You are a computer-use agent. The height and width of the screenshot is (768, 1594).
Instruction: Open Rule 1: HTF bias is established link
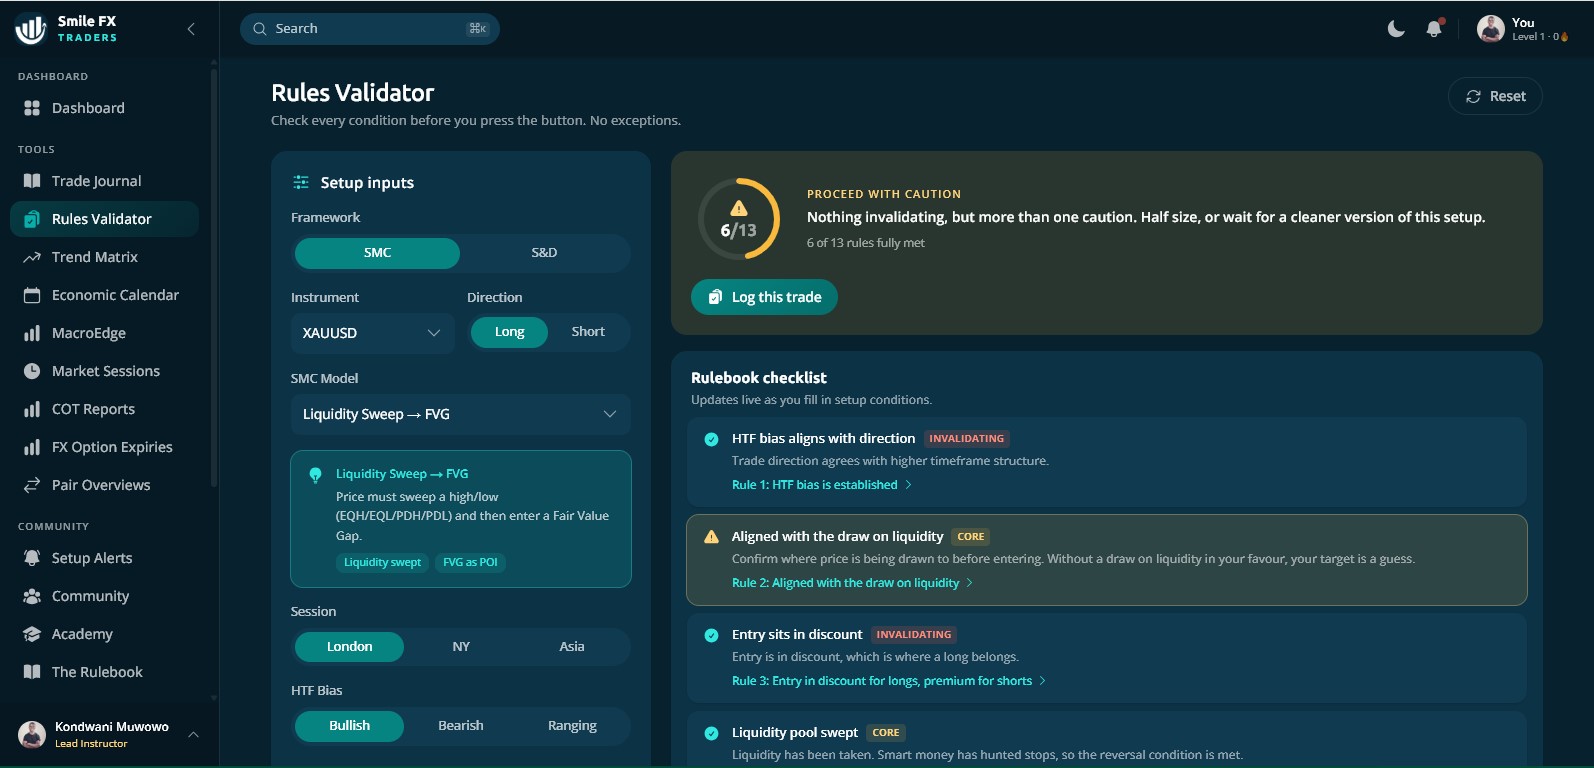point(822,485)
